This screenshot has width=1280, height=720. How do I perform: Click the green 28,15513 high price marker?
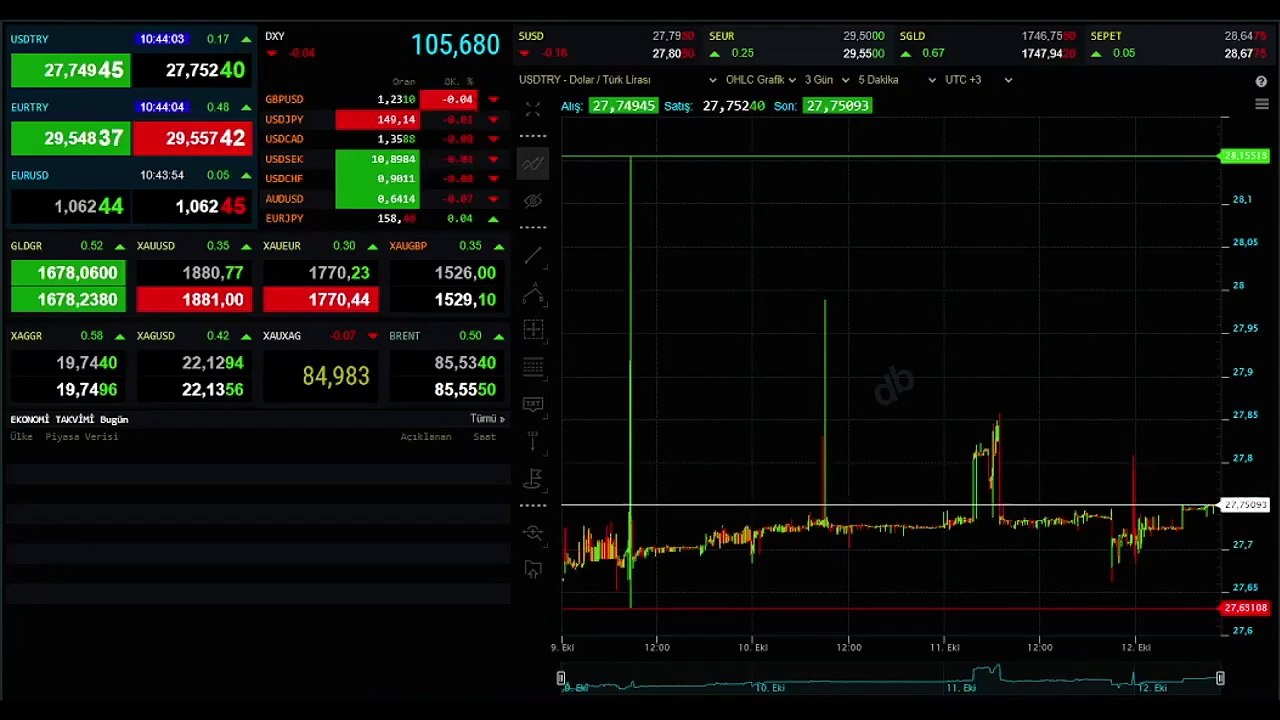(1245, 156)
